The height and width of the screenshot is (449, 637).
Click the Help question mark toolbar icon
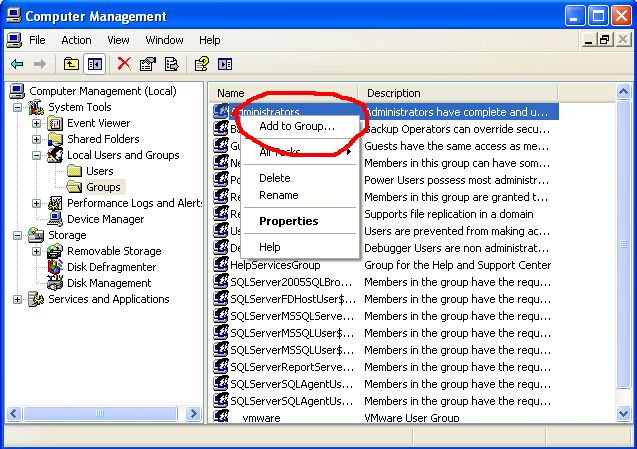(202, 64)
